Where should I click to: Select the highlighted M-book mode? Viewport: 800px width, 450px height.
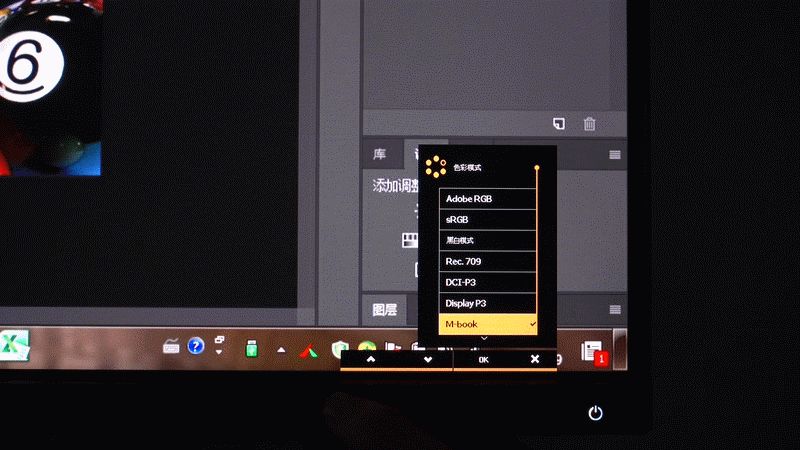coord(487,324)
